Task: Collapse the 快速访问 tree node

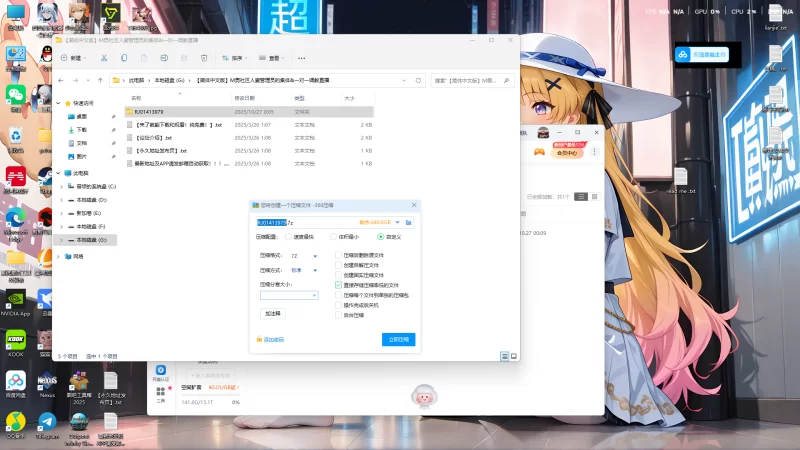Action: coord(59,103)
